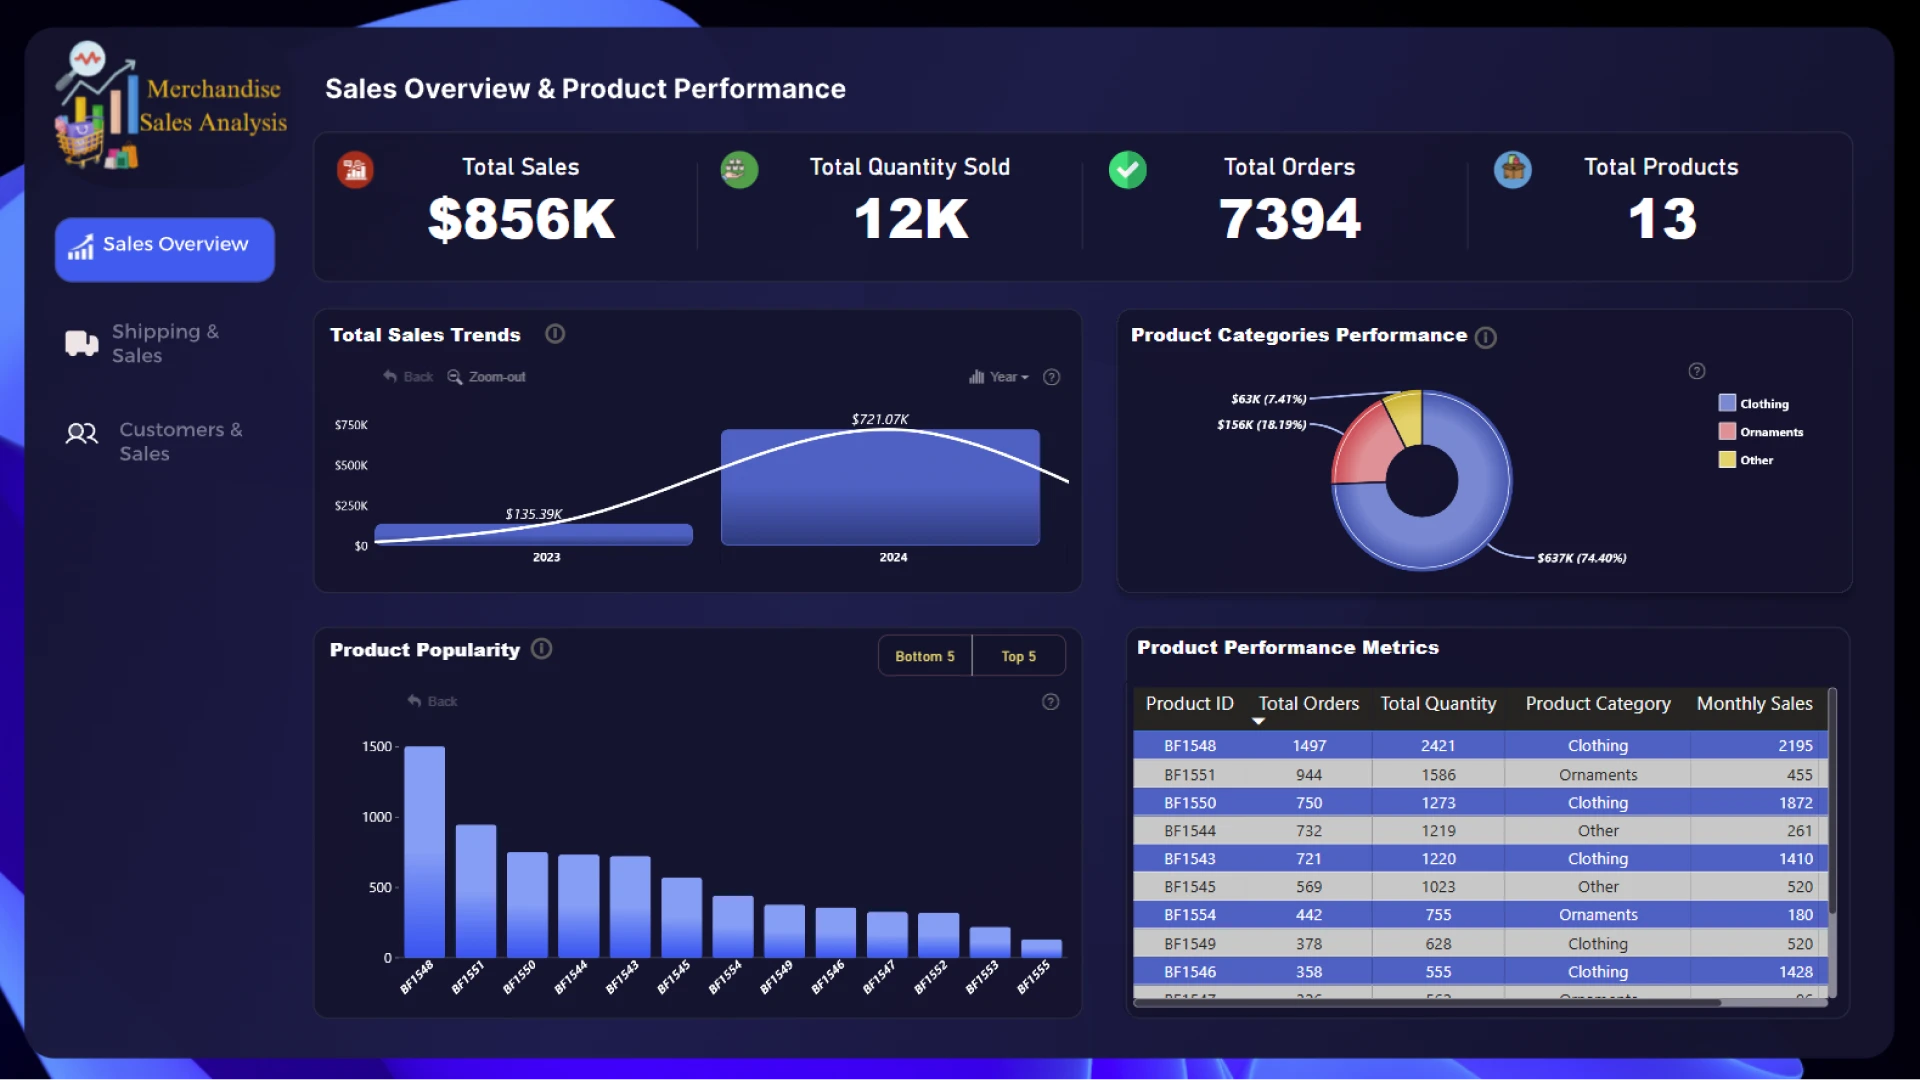This screenshot has width=1920, height=1080.
Task: Click monthly sales value 2195
Action: click(1795, 746)
